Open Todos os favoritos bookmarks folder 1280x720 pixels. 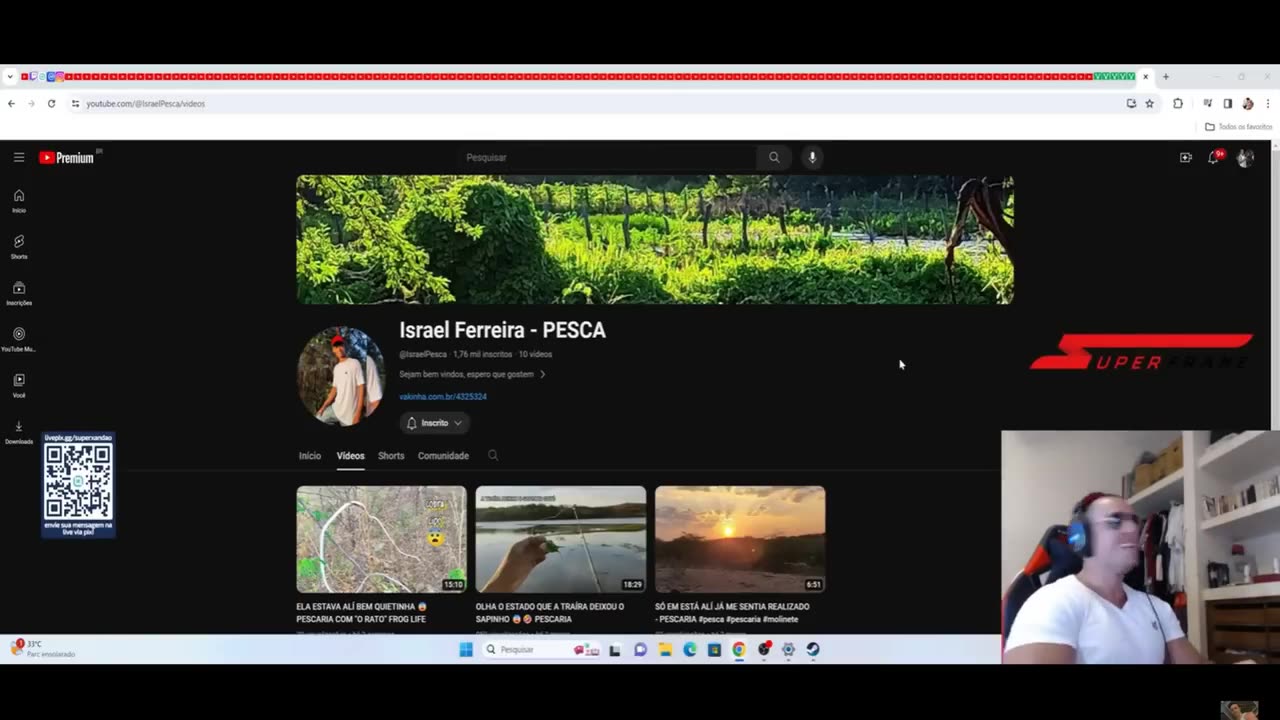pos(1238,127)
